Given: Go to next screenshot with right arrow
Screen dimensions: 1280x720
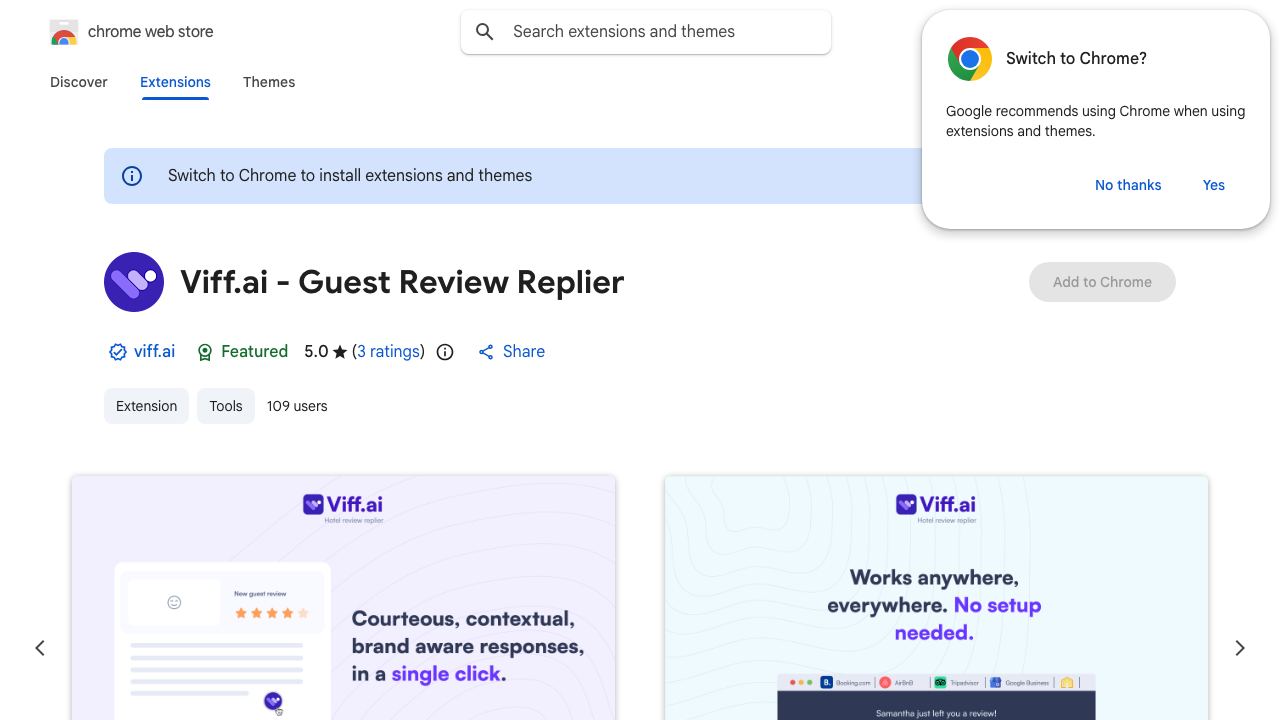Looking at the screenshot, I should (1240, 648).
